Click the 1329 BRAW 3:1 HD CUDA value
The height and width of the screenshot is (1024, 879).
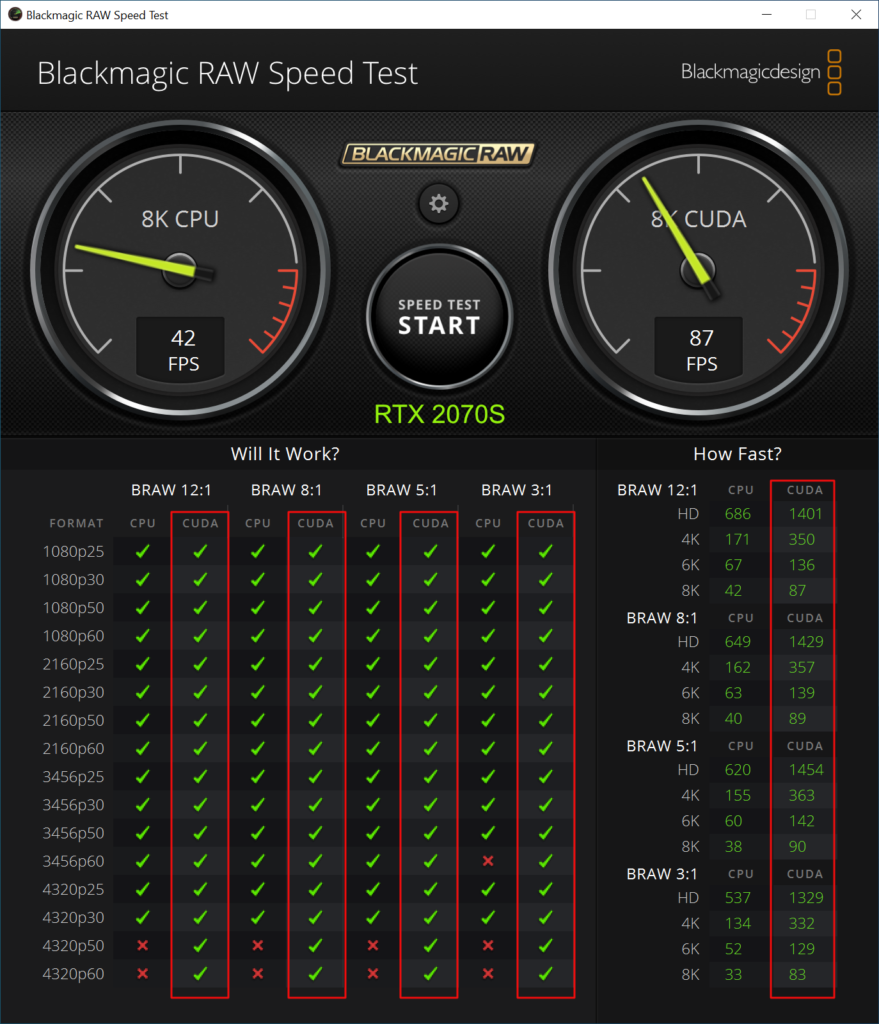806,898
